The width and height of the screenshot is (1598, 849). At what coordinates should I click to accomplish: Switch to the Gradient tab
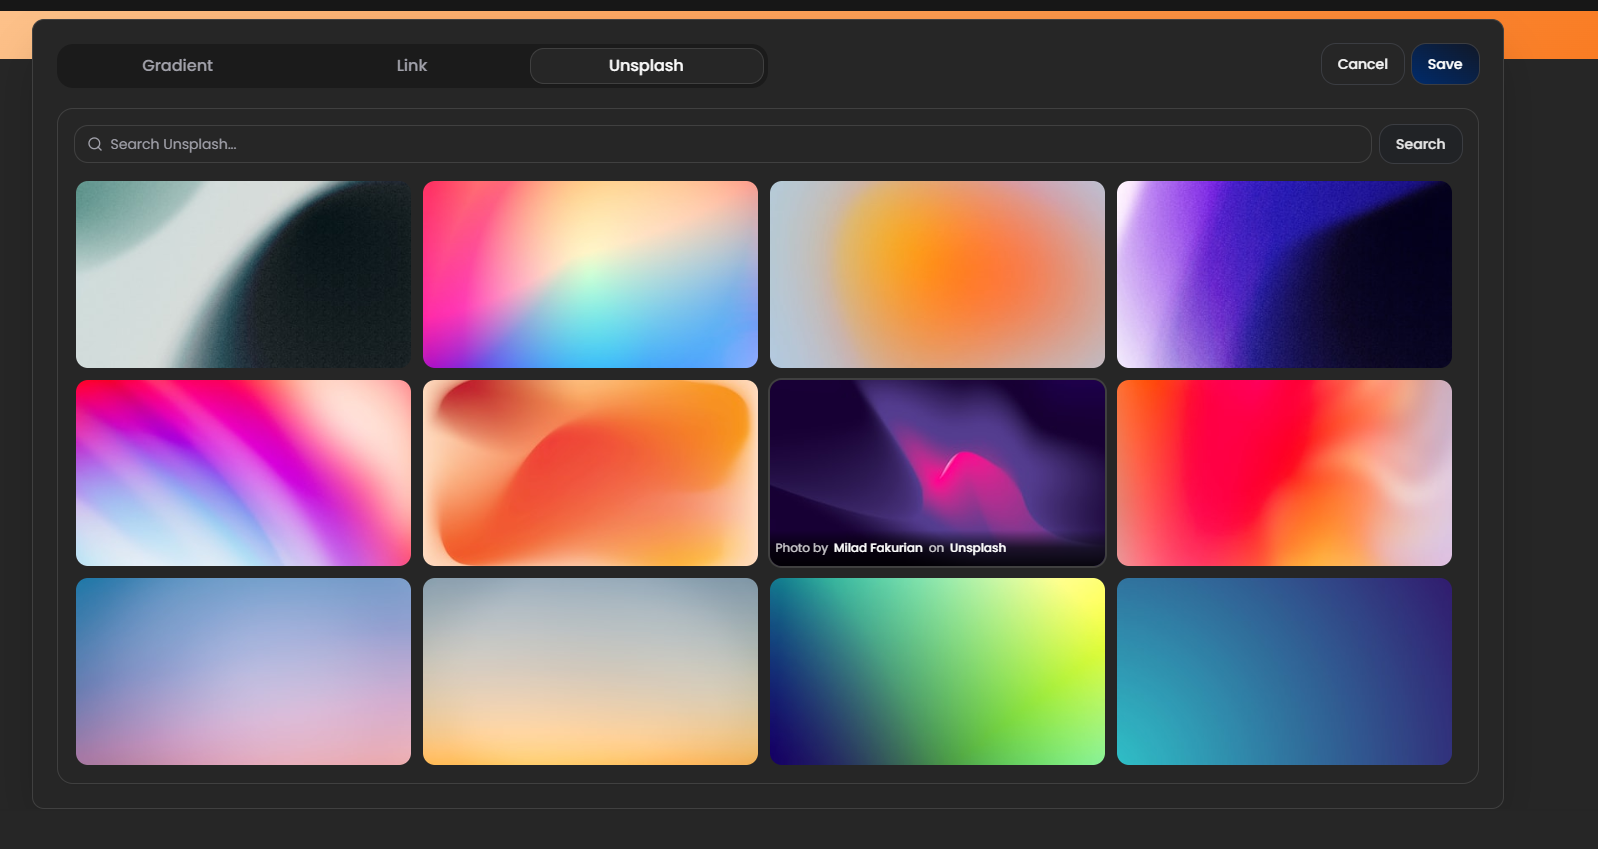pyautogui.click(x=177, y=66)
